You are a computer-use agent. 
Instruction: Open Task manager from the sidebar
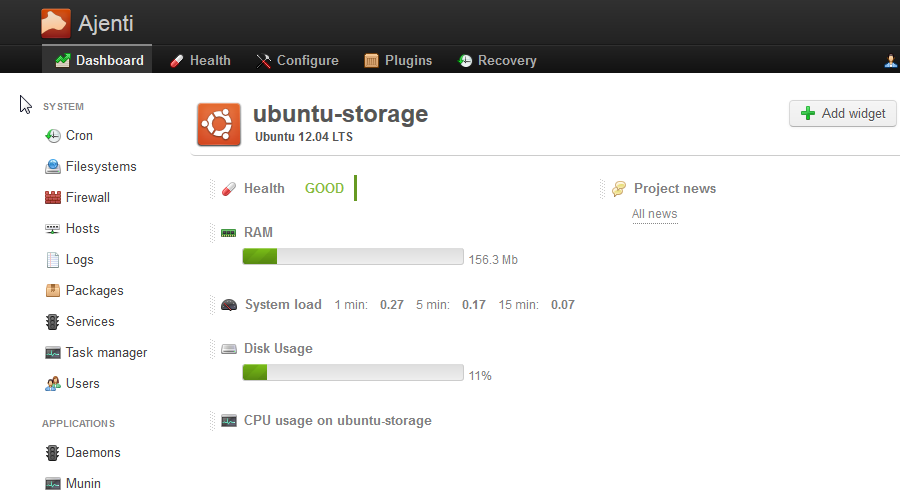96,352
